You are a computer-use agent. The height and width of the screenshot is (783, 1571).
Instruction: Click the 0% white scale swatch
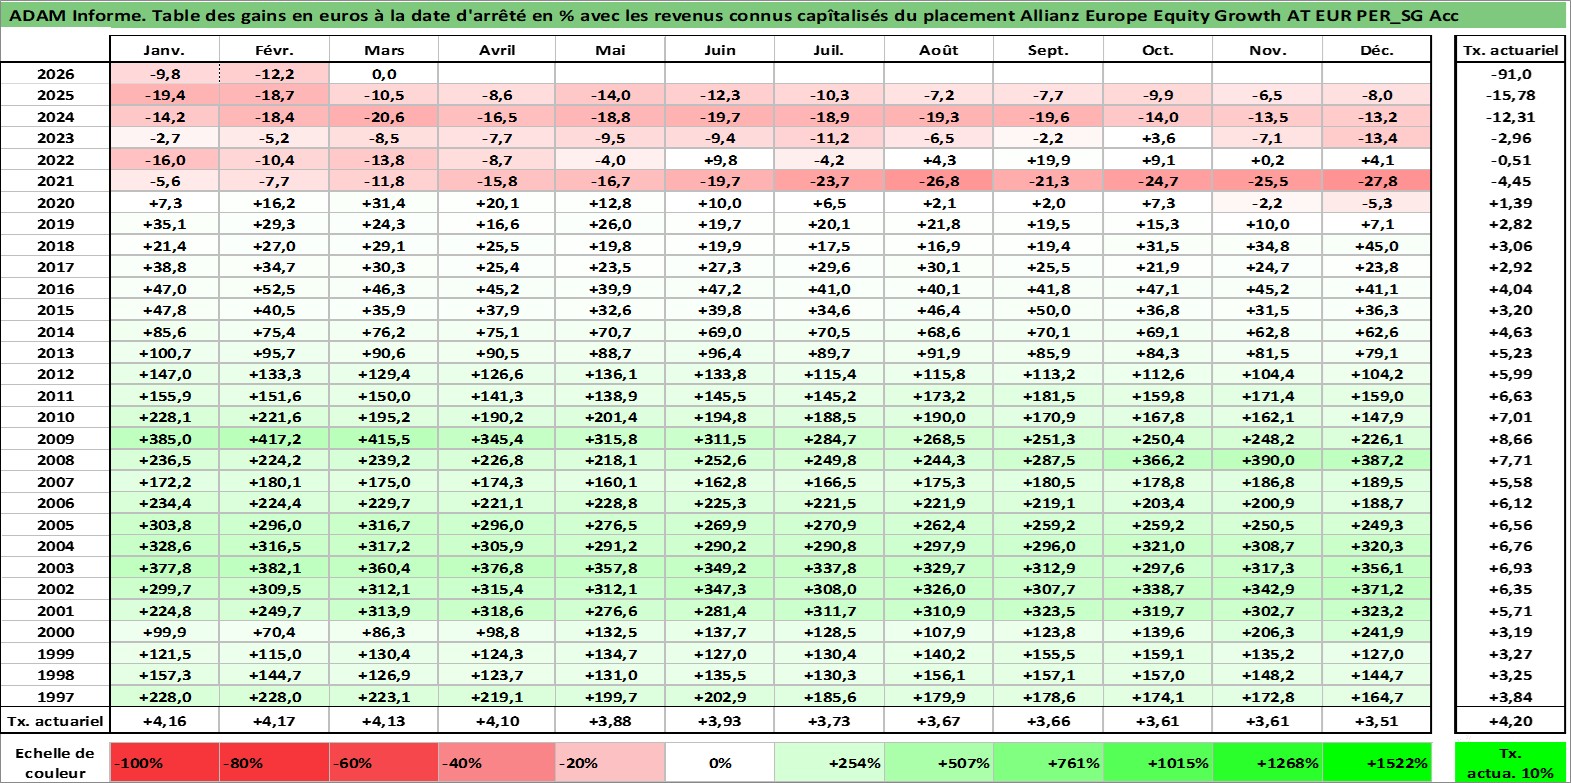(x=720, y=762)
